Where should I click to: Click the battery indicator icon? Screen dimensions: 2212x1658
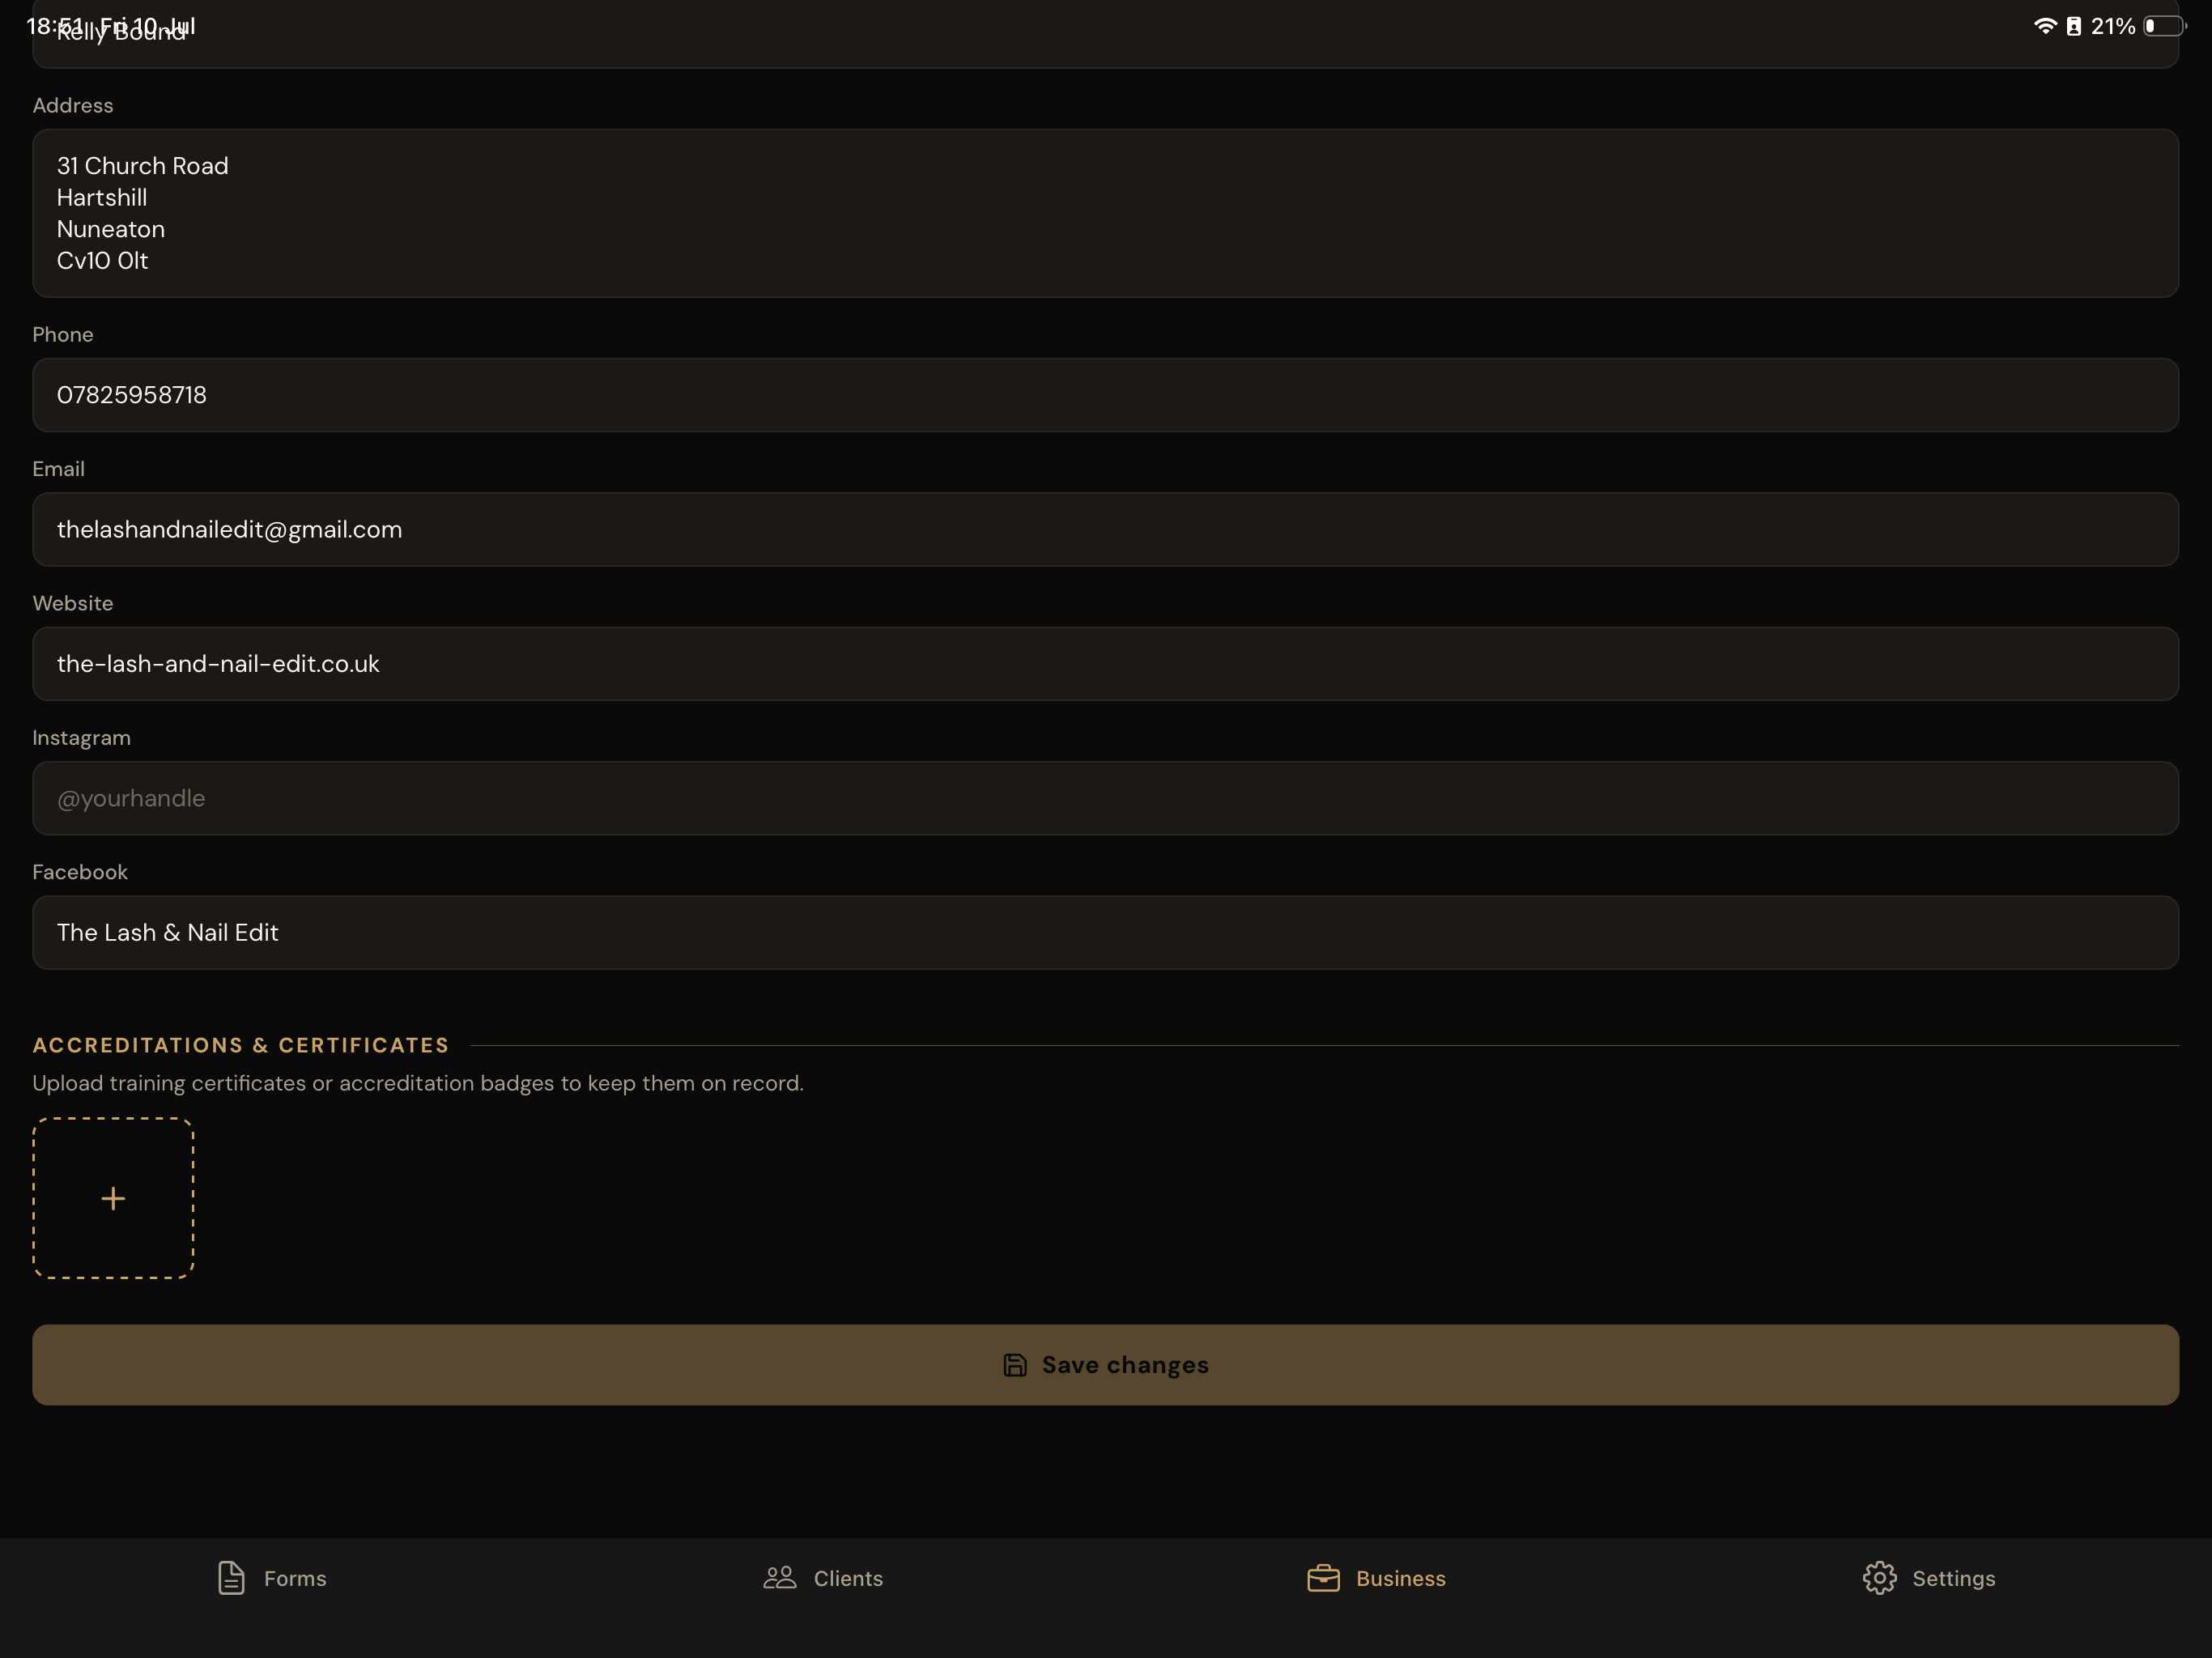coord(2164,26)
